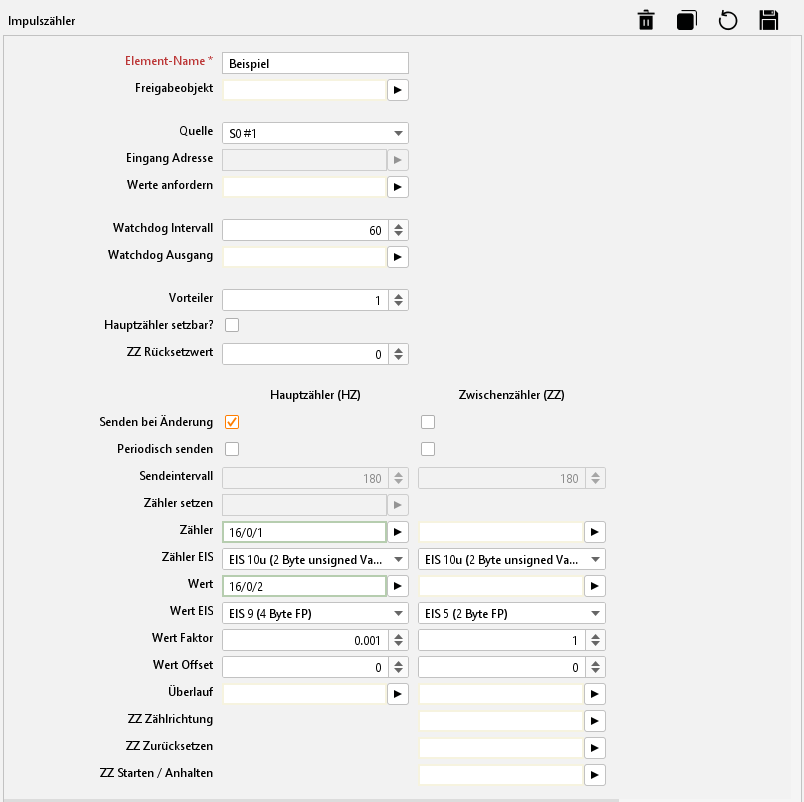Increase the Watchdog Intervall stepper value
Viewport: 804px width, 802px height.
(399, 226)
